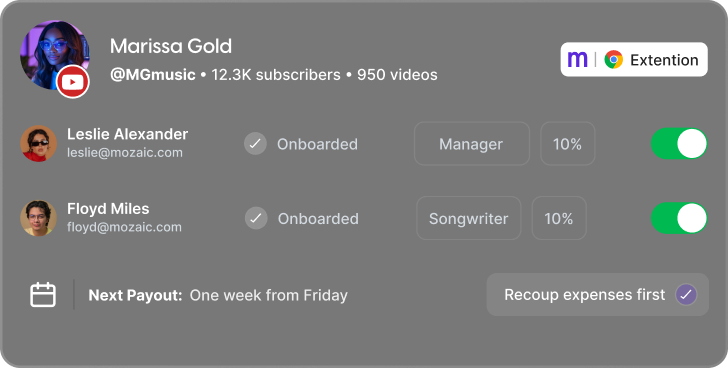Click the purple Mozaic m logo
Image resolution: width=728 pixels, height=368 pixels.
point(577,59)
